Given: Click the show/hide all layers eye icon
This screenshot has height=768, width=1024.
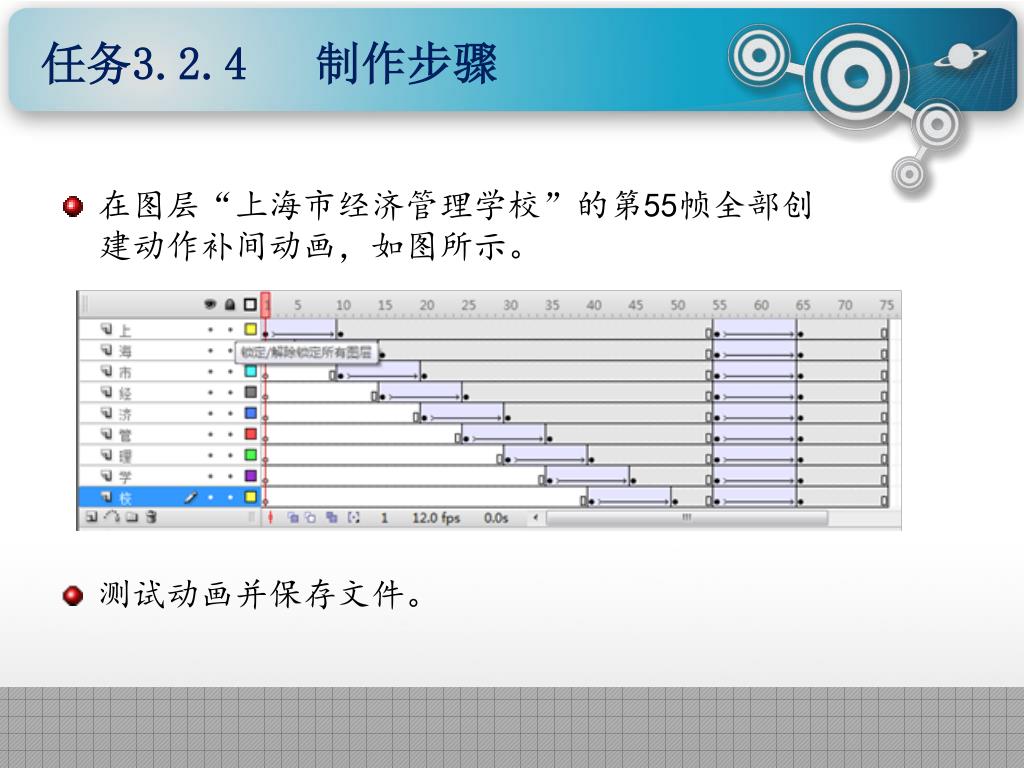Looking at the screenshot, I should click(x=210, y=305).
